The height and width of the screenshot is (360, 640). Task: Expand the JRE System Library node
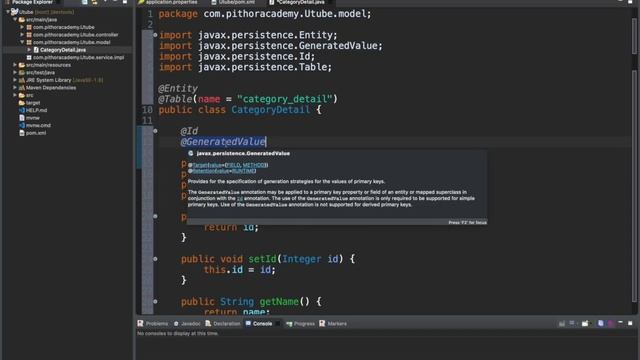click(15, 80)
